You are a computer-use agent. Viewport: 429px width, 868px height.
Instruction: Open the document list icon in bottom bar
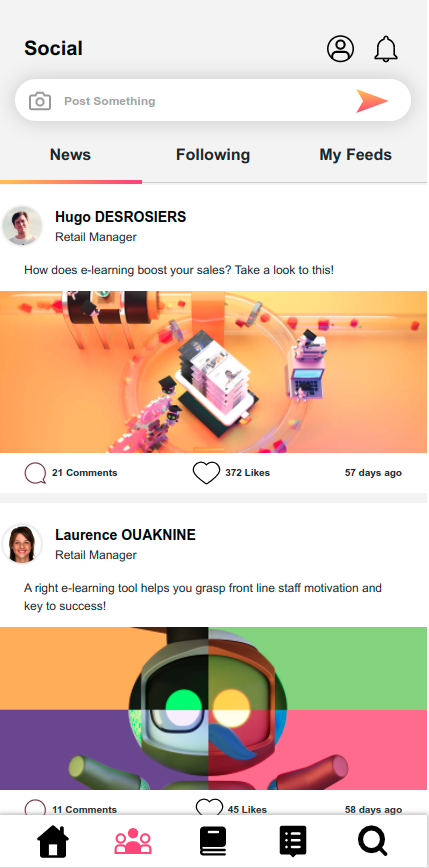point(293,841)
